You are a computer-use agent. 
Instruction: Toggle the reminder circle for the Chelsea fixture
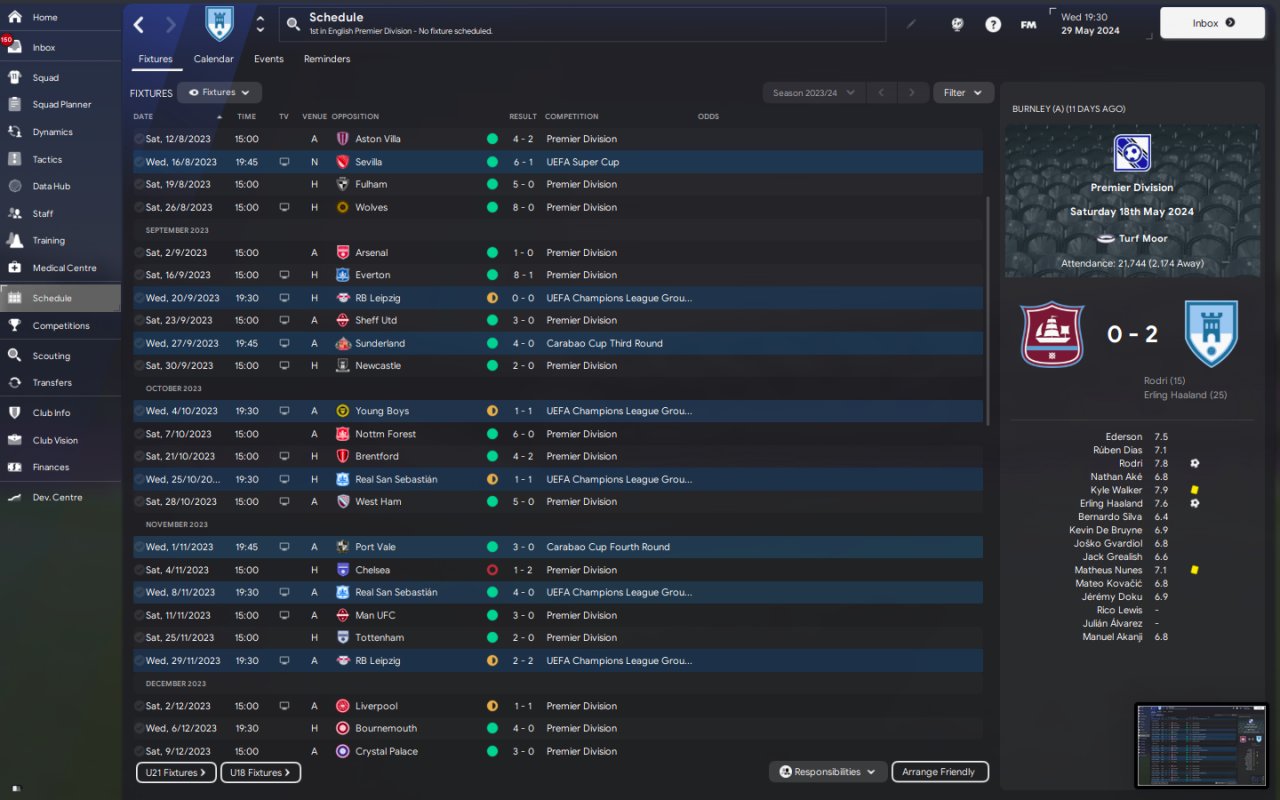coord(139,570)
